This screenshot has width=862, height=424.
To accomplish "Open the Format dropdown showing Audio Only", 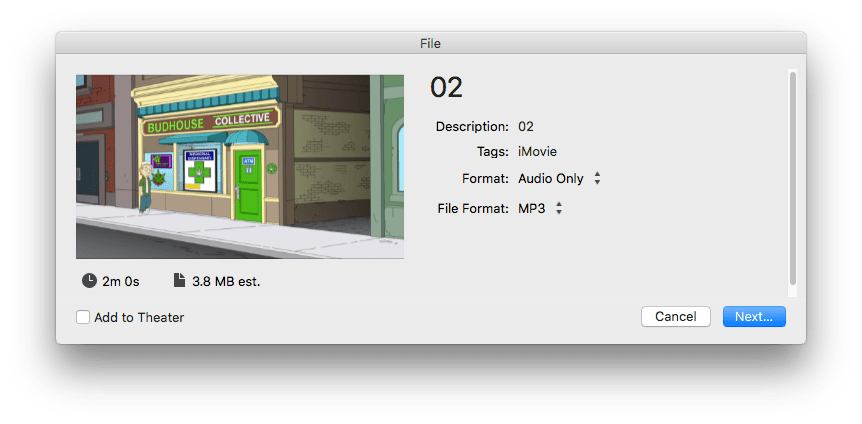I will click(558, 179).
